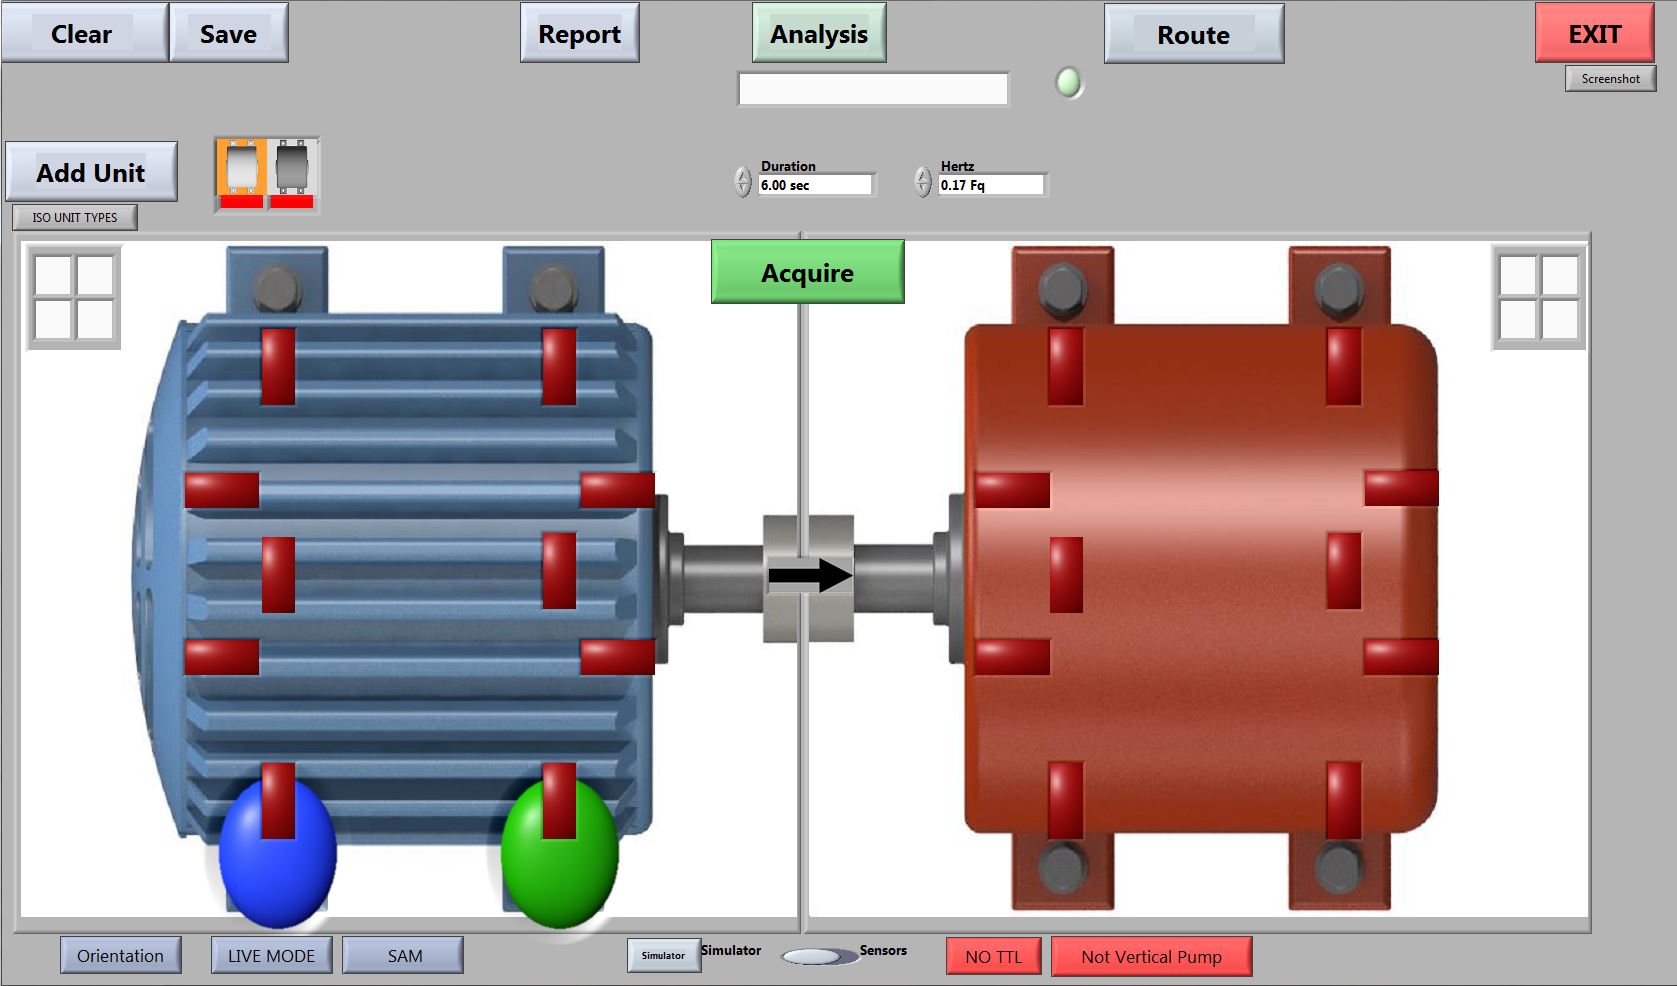Click the red bar under gray unit thumbnail

[292, 202]
